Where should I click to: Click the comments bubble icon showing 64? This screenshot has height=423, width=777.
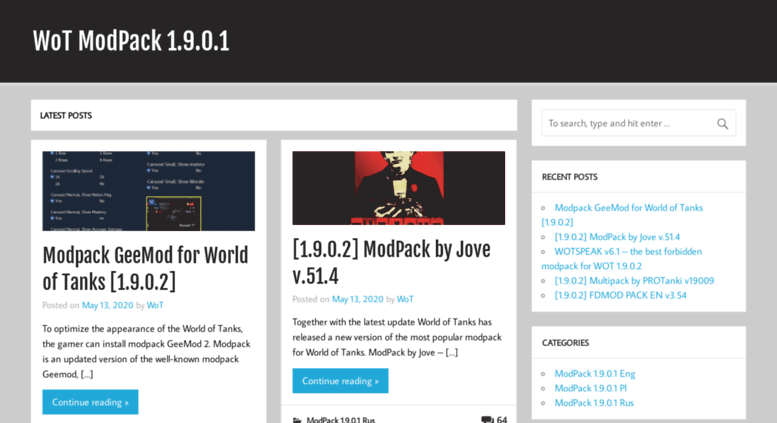[487, 420]
